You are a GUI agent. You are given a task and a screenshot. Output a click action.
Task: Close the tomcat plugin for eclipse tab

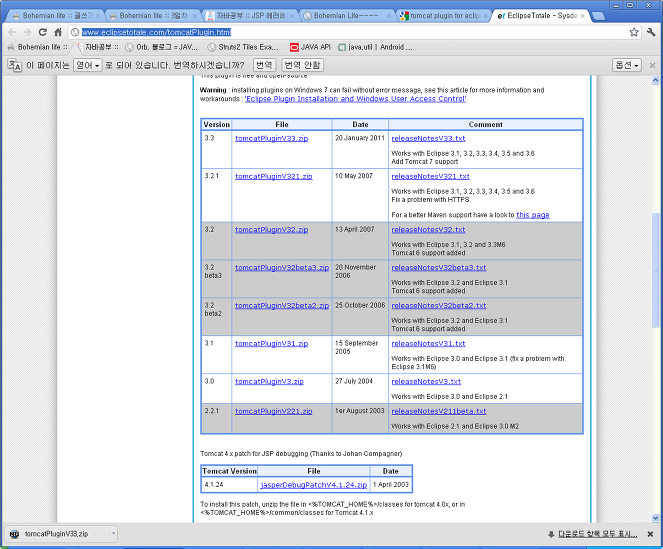485,16
